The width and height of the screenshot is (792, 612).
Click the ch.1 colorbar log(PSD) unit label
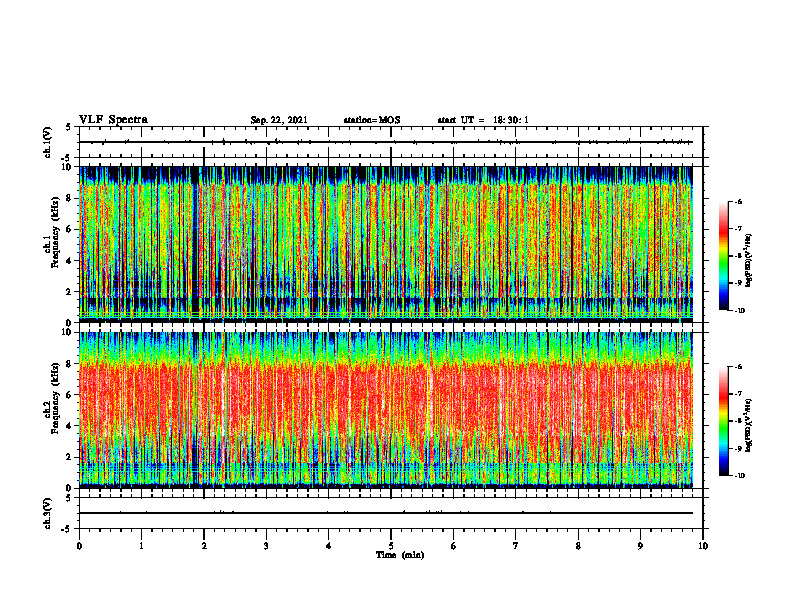[749, 260]
